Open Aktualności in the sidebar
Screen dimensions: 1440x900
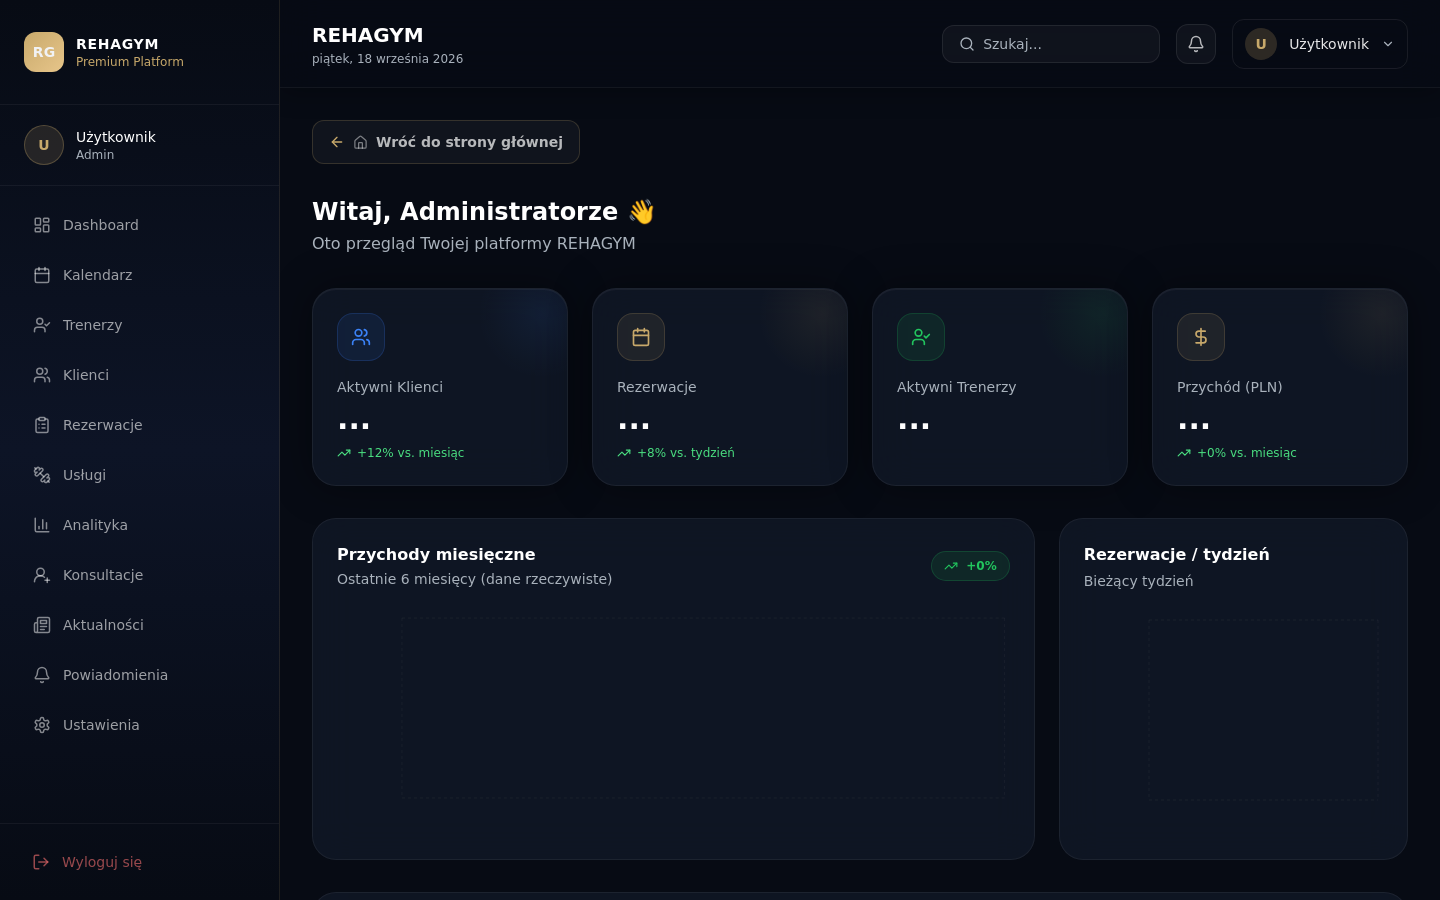coord(140,625)
